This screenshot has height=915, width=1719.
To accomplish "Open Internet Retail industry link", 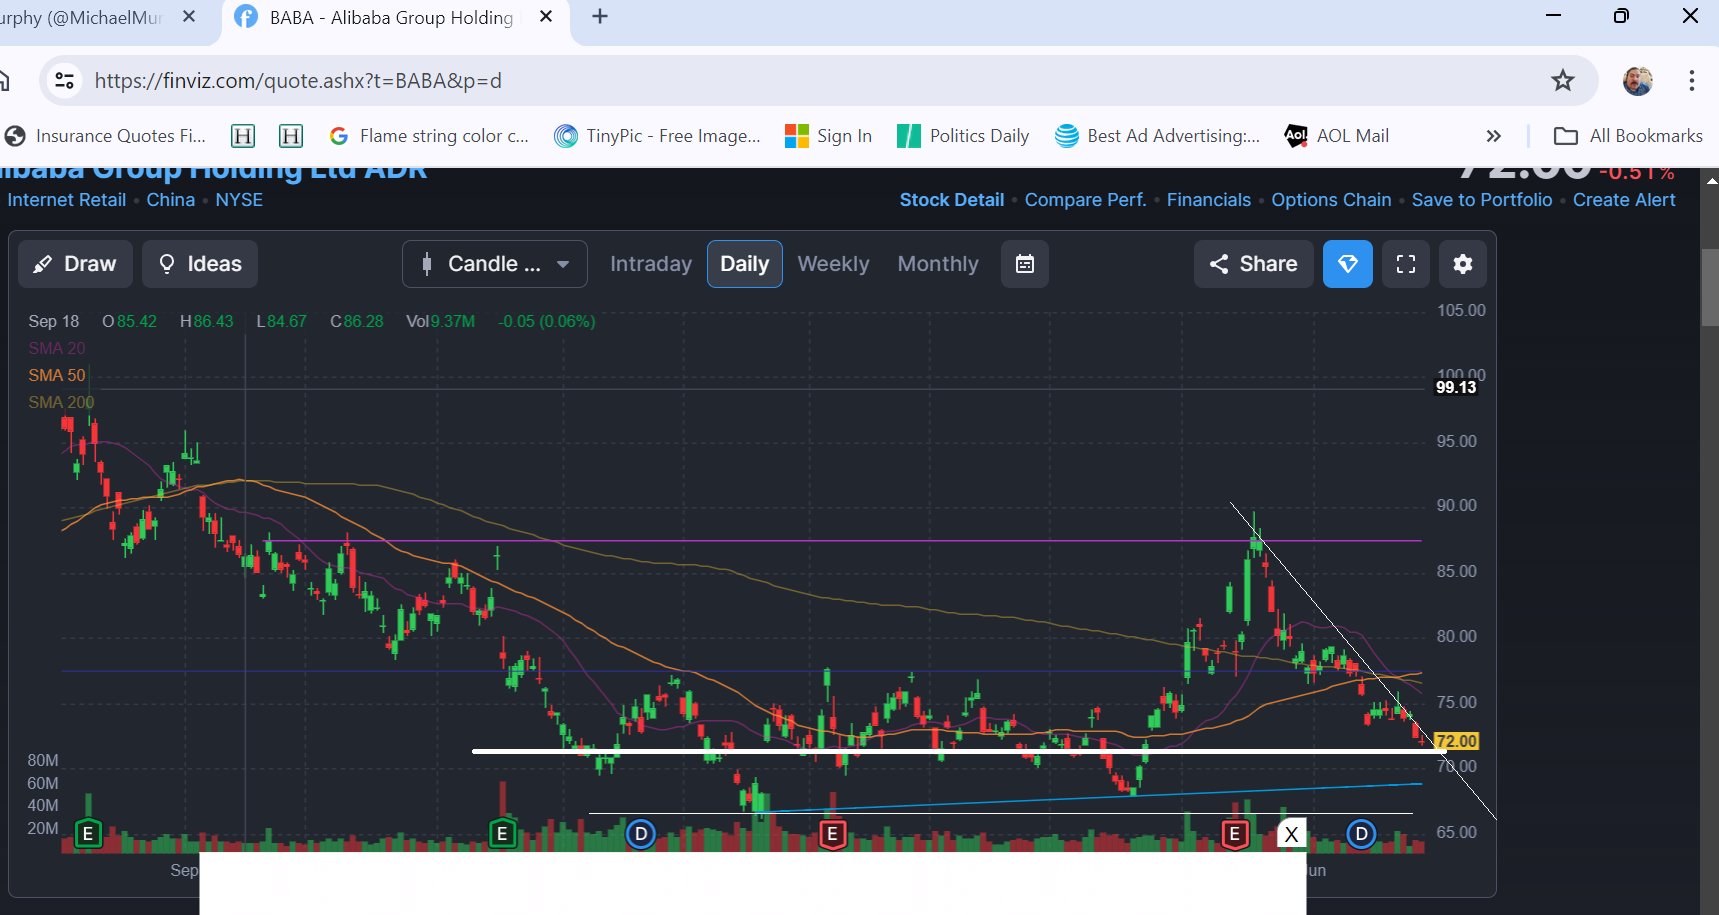I will [x=67, y=200].
